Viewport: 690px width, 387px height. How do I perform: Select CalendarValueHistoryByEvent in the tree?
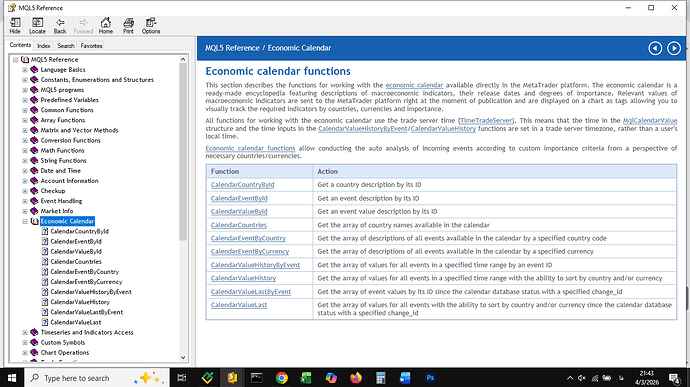click(x=91, y=292)
